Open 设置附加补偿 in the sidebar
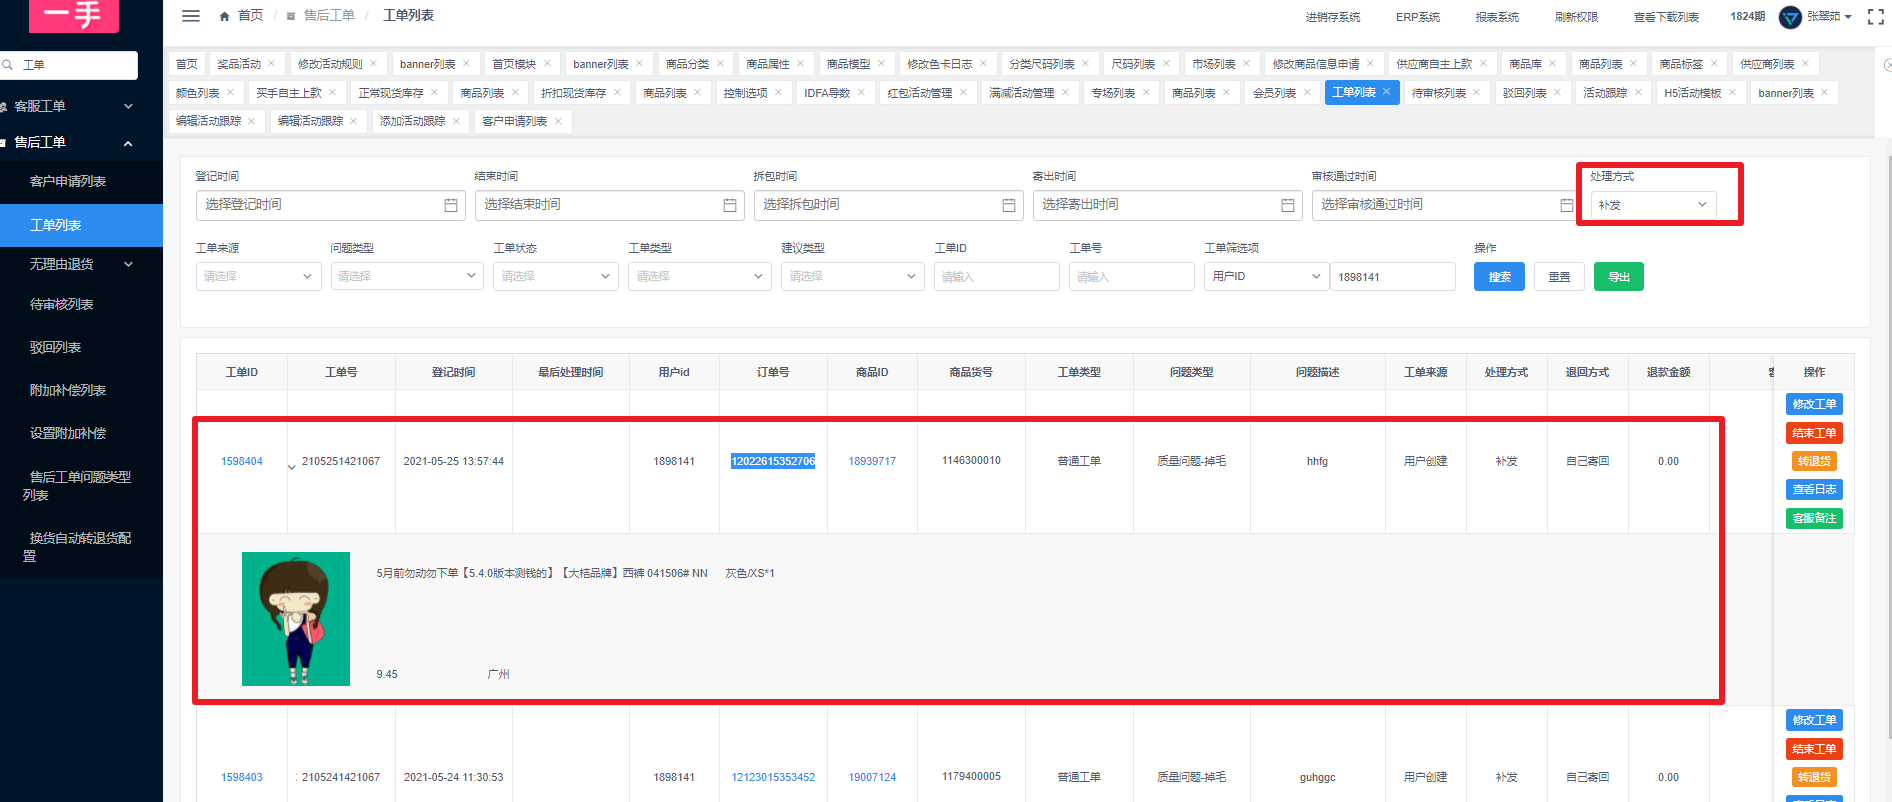This screenshot has height=802, width=1892. tap(68, 434)
